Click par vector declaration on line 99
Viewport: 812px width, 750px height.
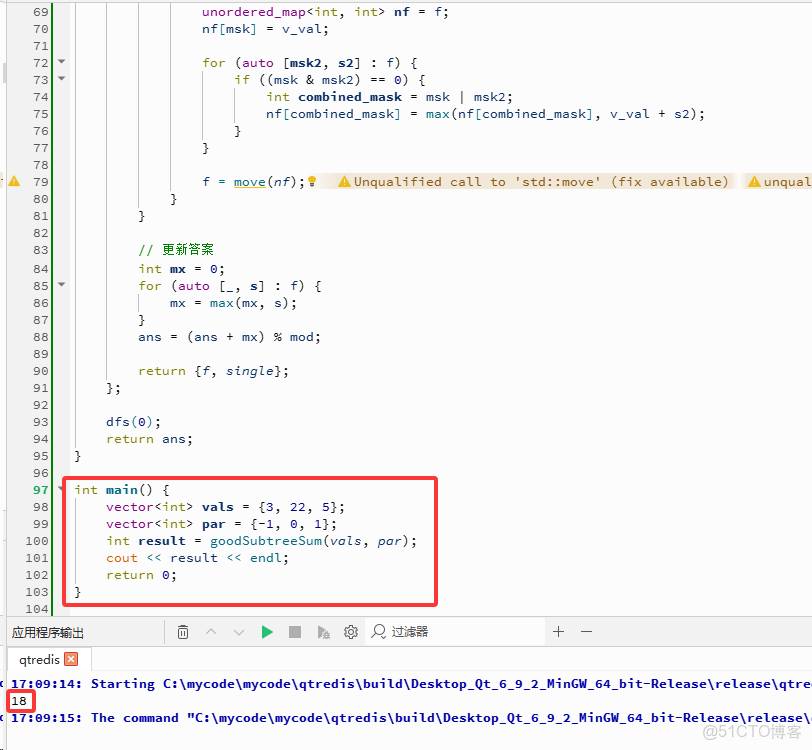pyautogui.click(x=221, y=524)
